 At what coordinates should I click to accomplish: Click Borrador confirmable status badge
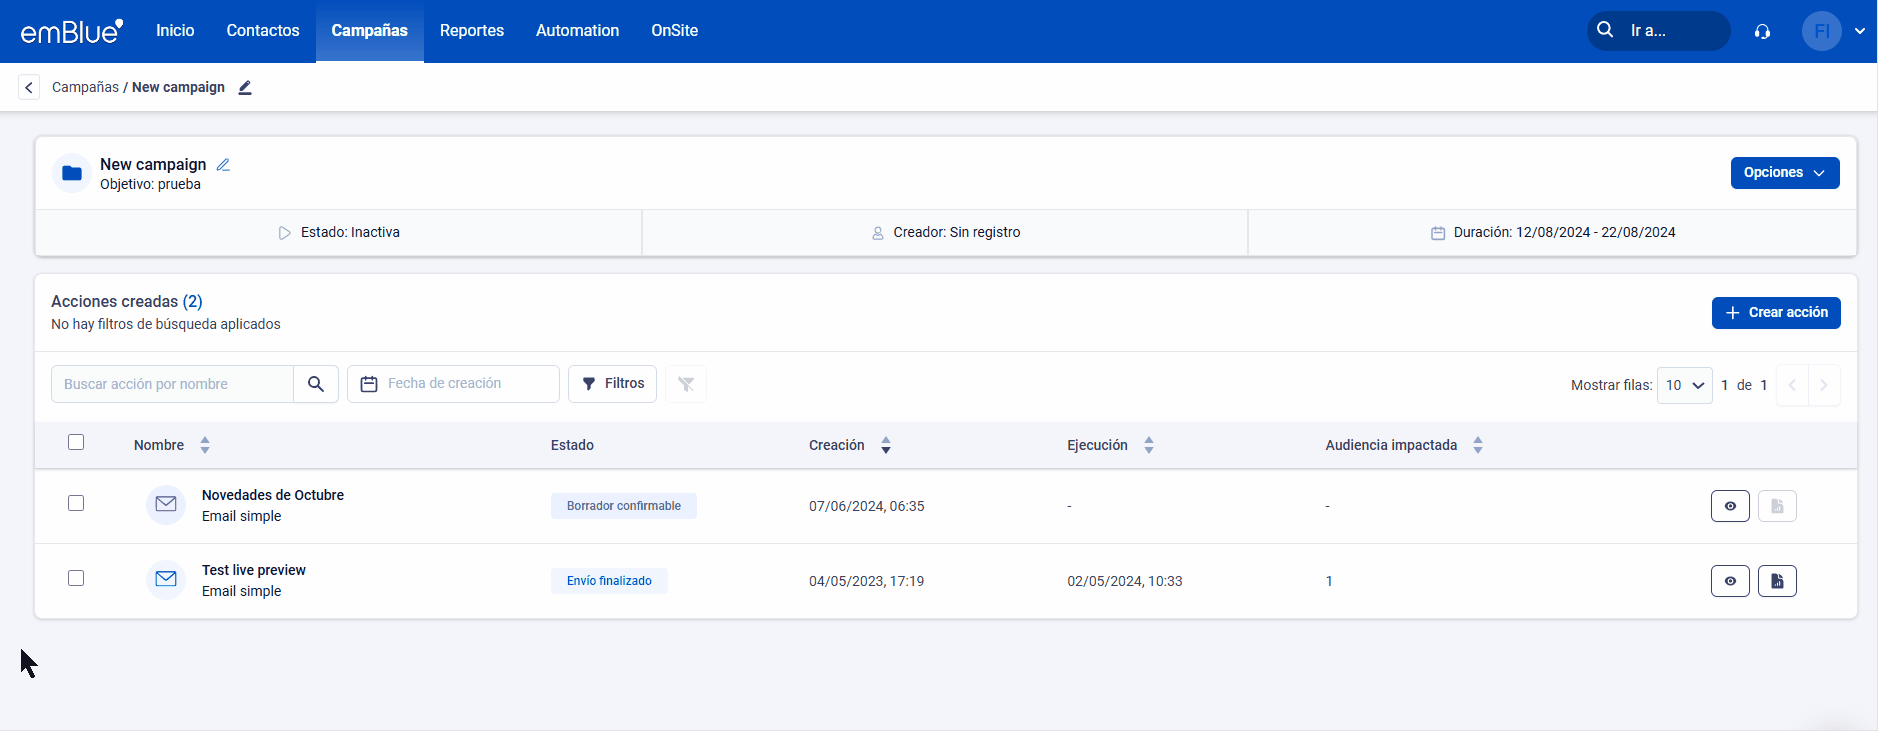click(624, 506)
